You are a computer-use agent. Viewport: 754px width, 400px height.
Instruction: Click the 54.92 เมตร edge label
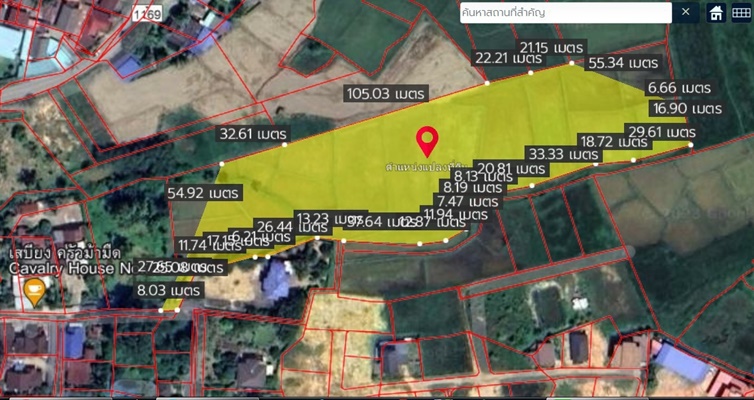click(x=203, y=192)
